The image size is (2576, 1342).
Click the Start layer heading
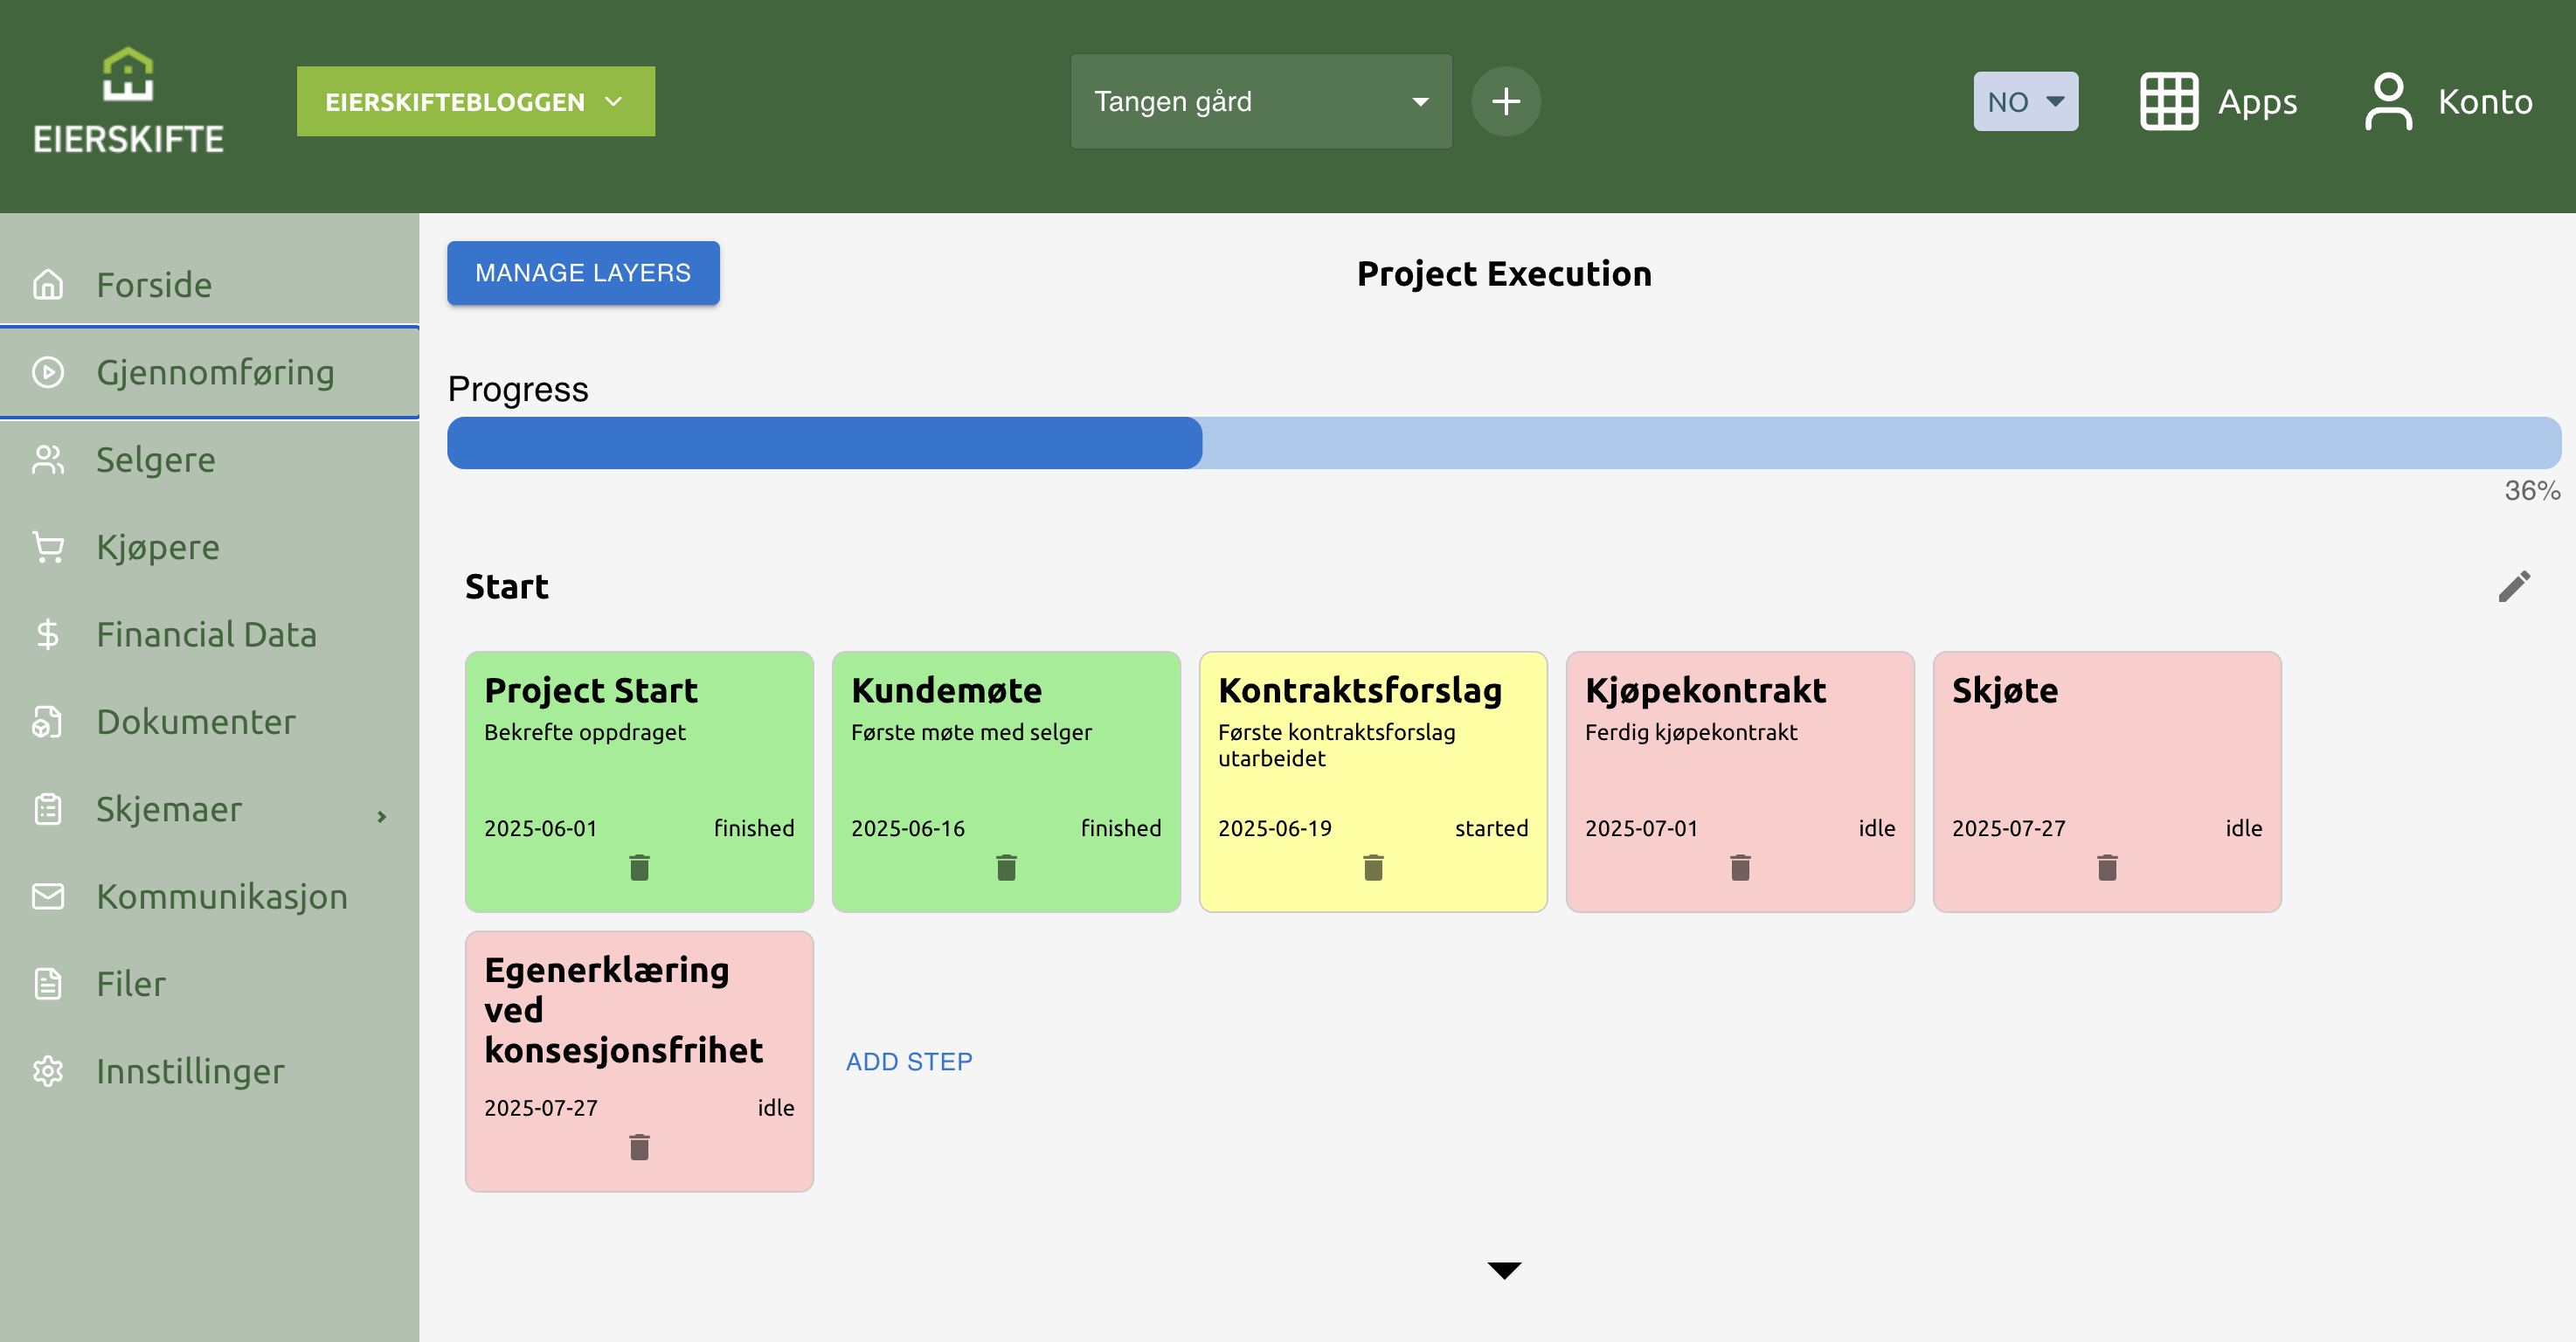(x=507, y=587)
